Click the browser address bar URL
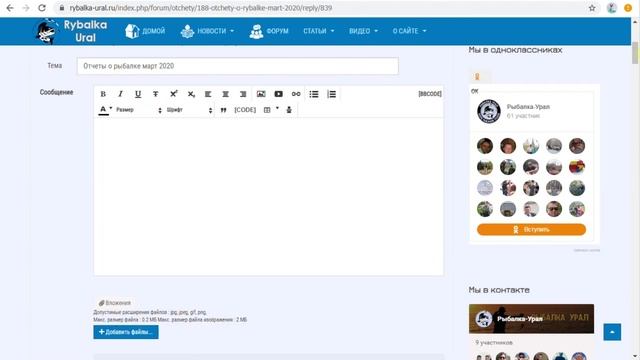This screenshot has width=640, height=360. 200,8
